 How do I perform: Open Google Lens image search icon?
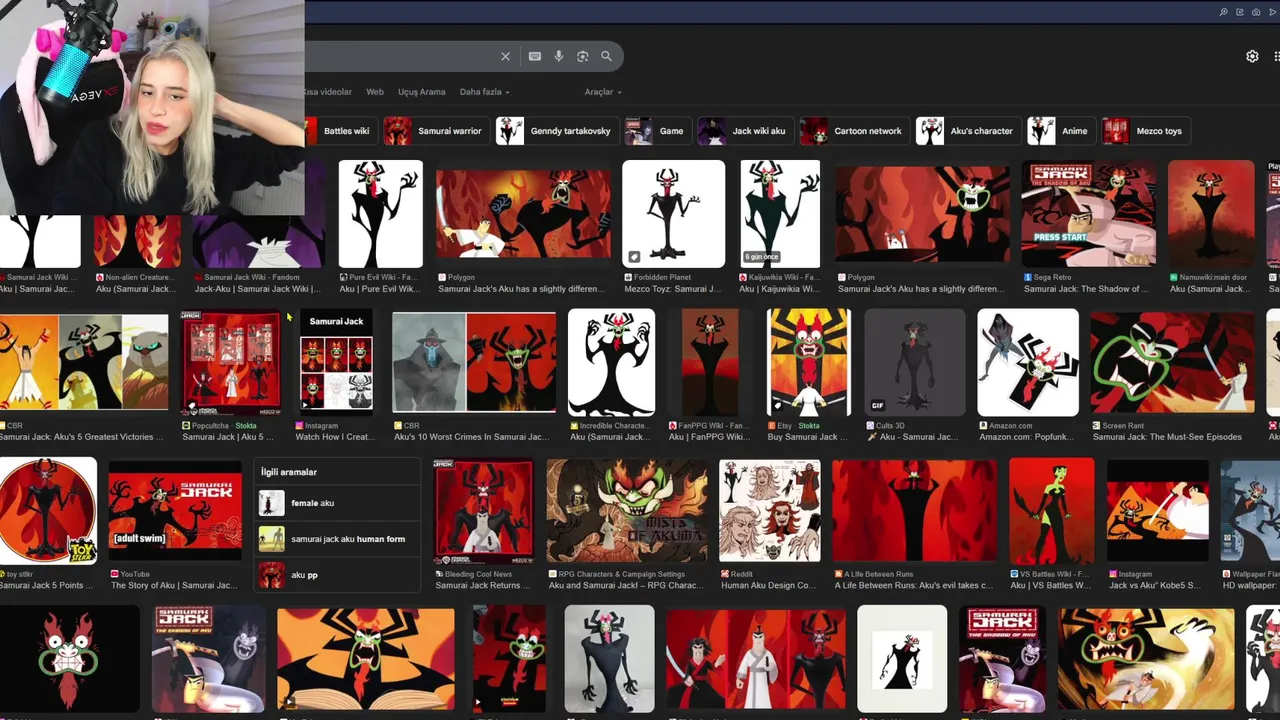(583, 57)
